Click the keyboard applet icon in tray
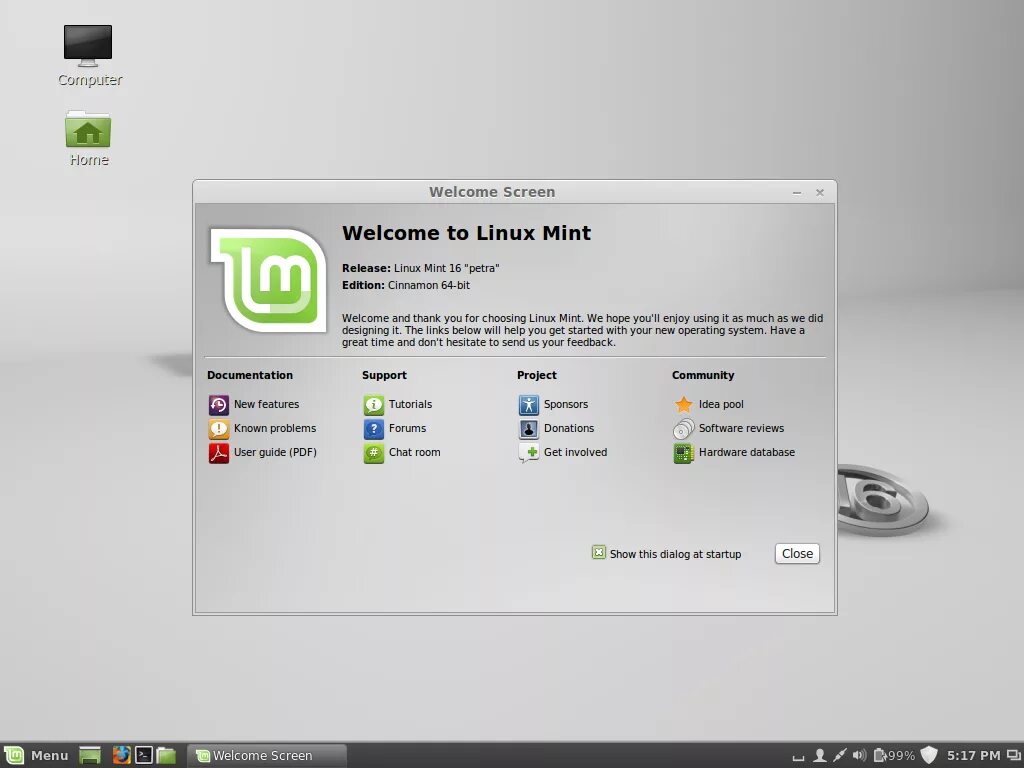The width and height of the screenshot is (1024, 768). 798,757
